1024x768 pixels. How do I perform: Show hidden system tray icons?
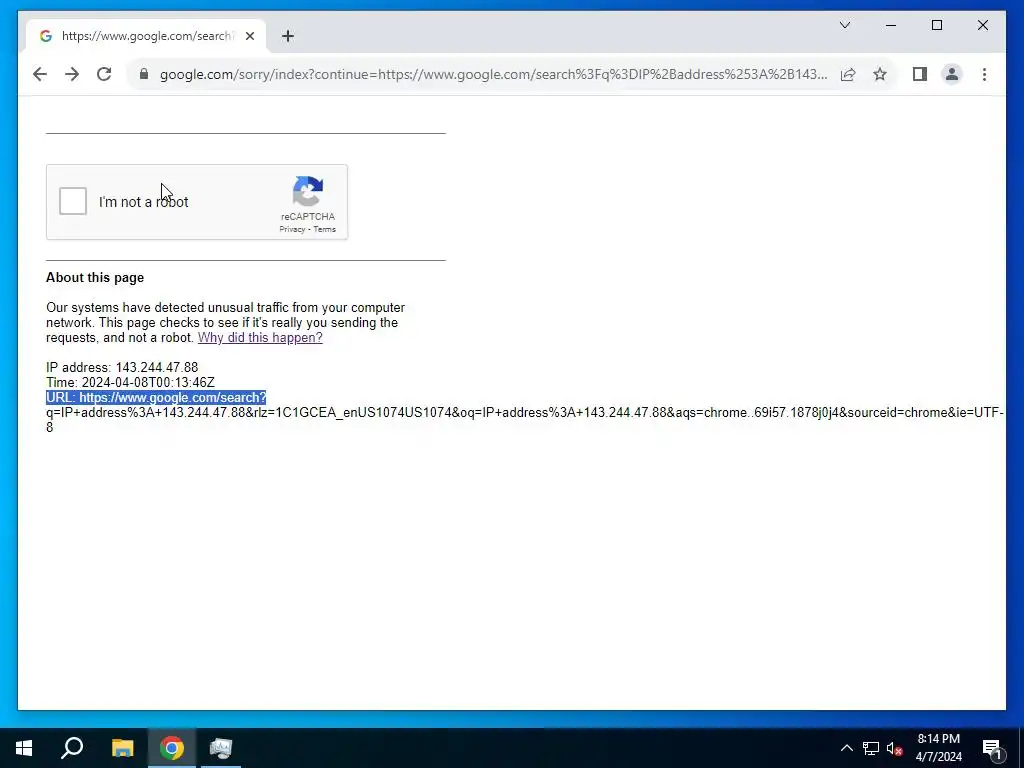pos(846,748)
